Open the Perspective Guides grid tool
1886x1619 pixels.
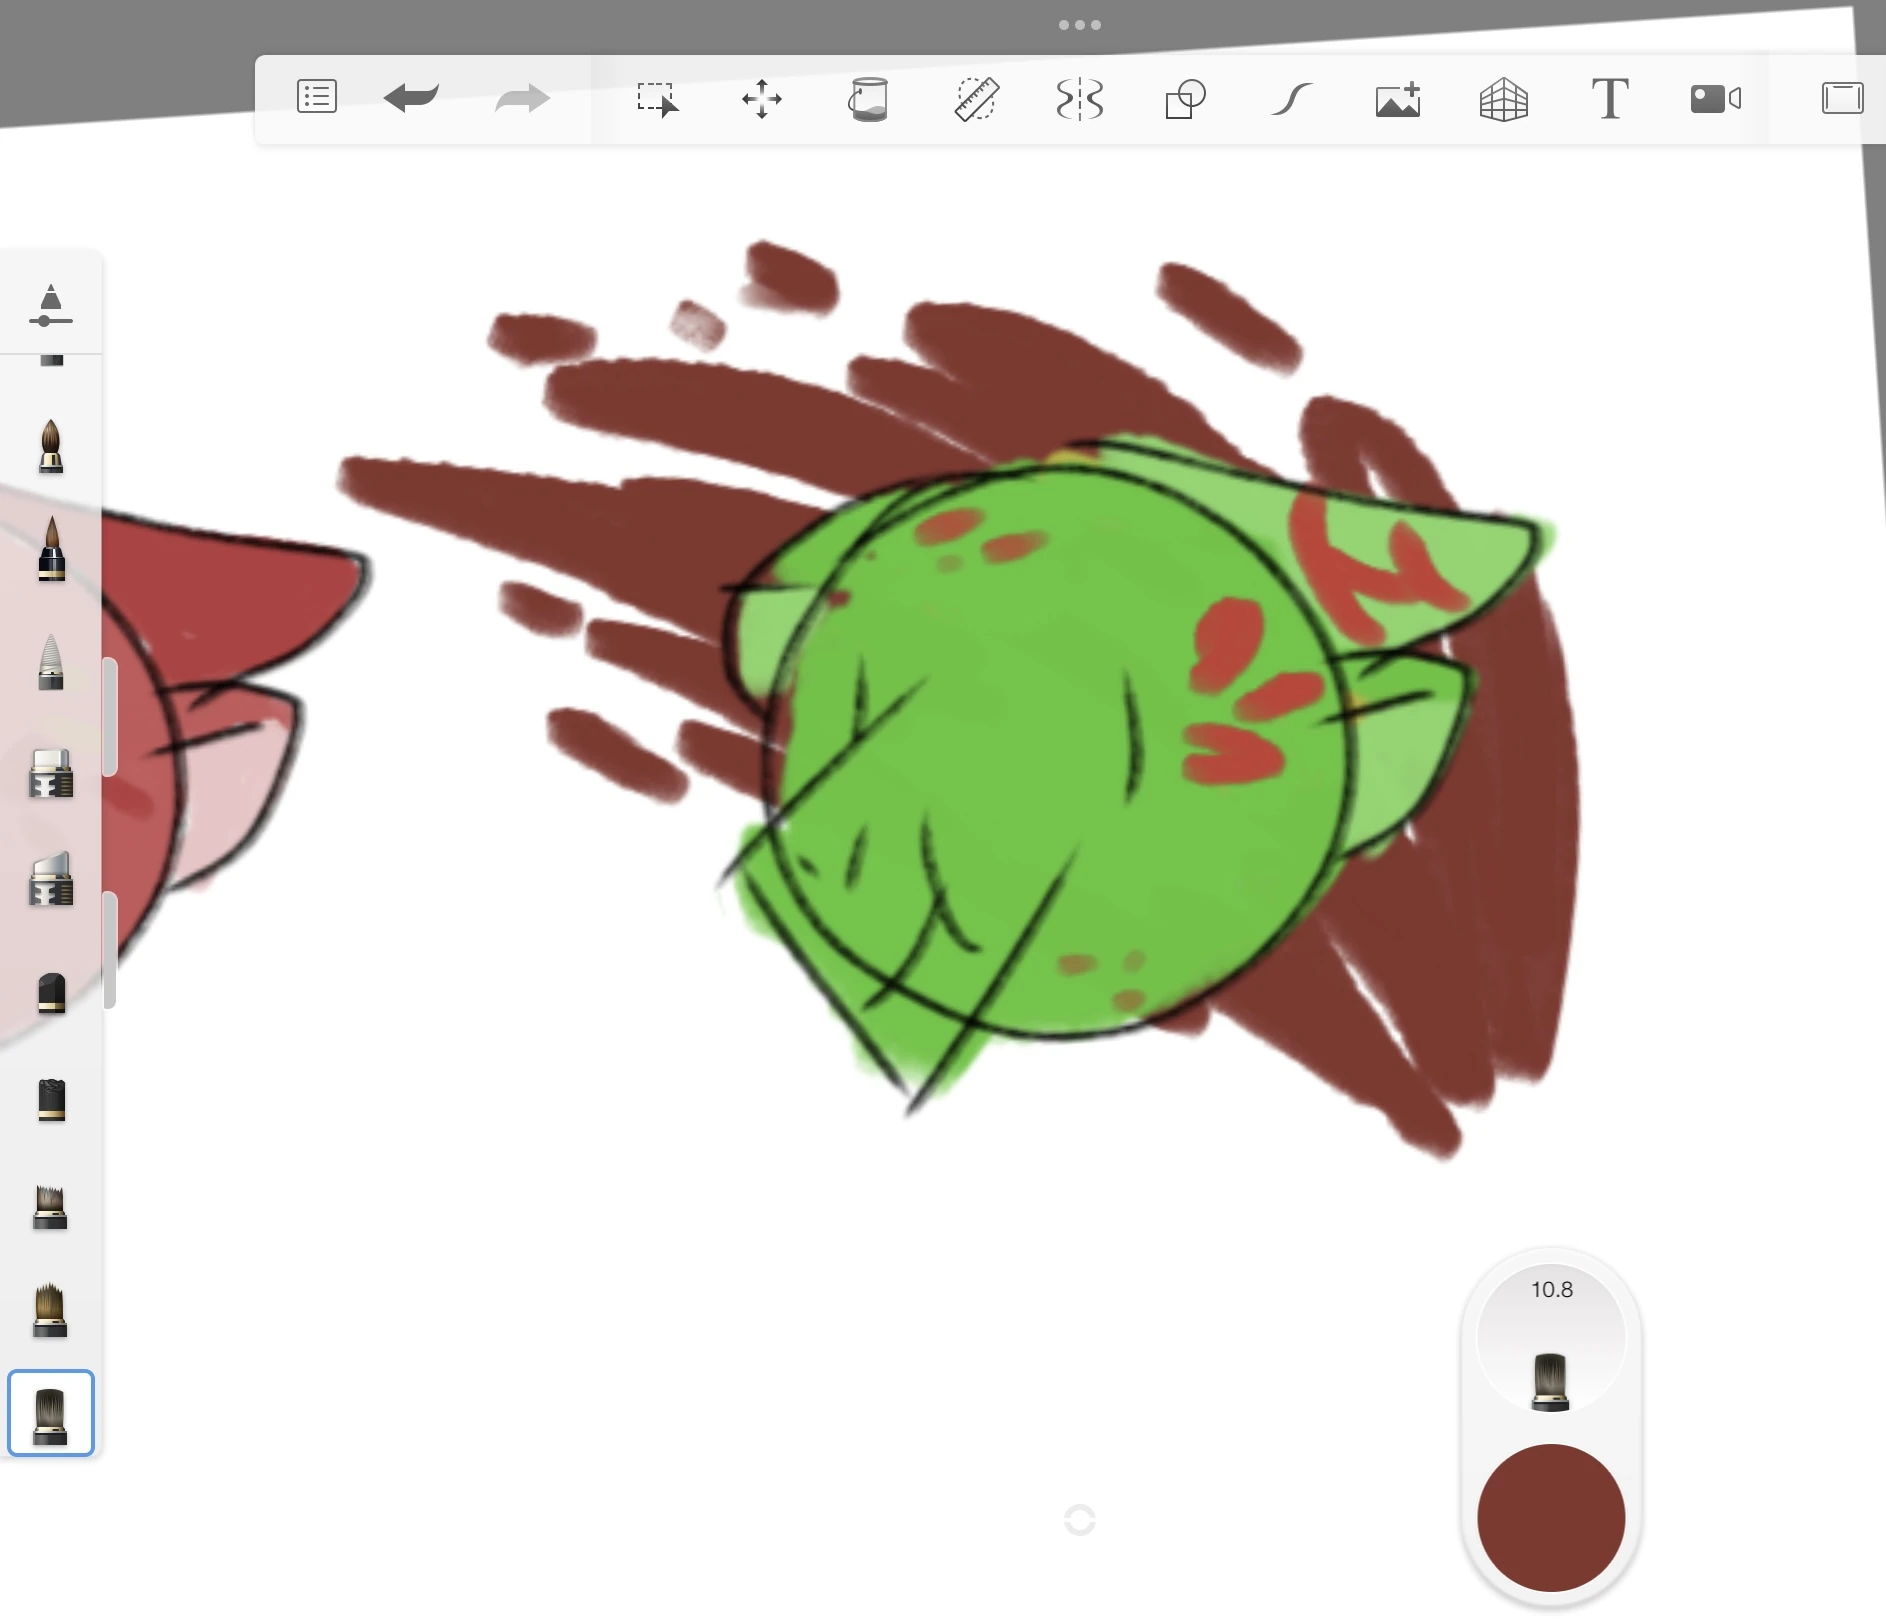pos(1503,99)
